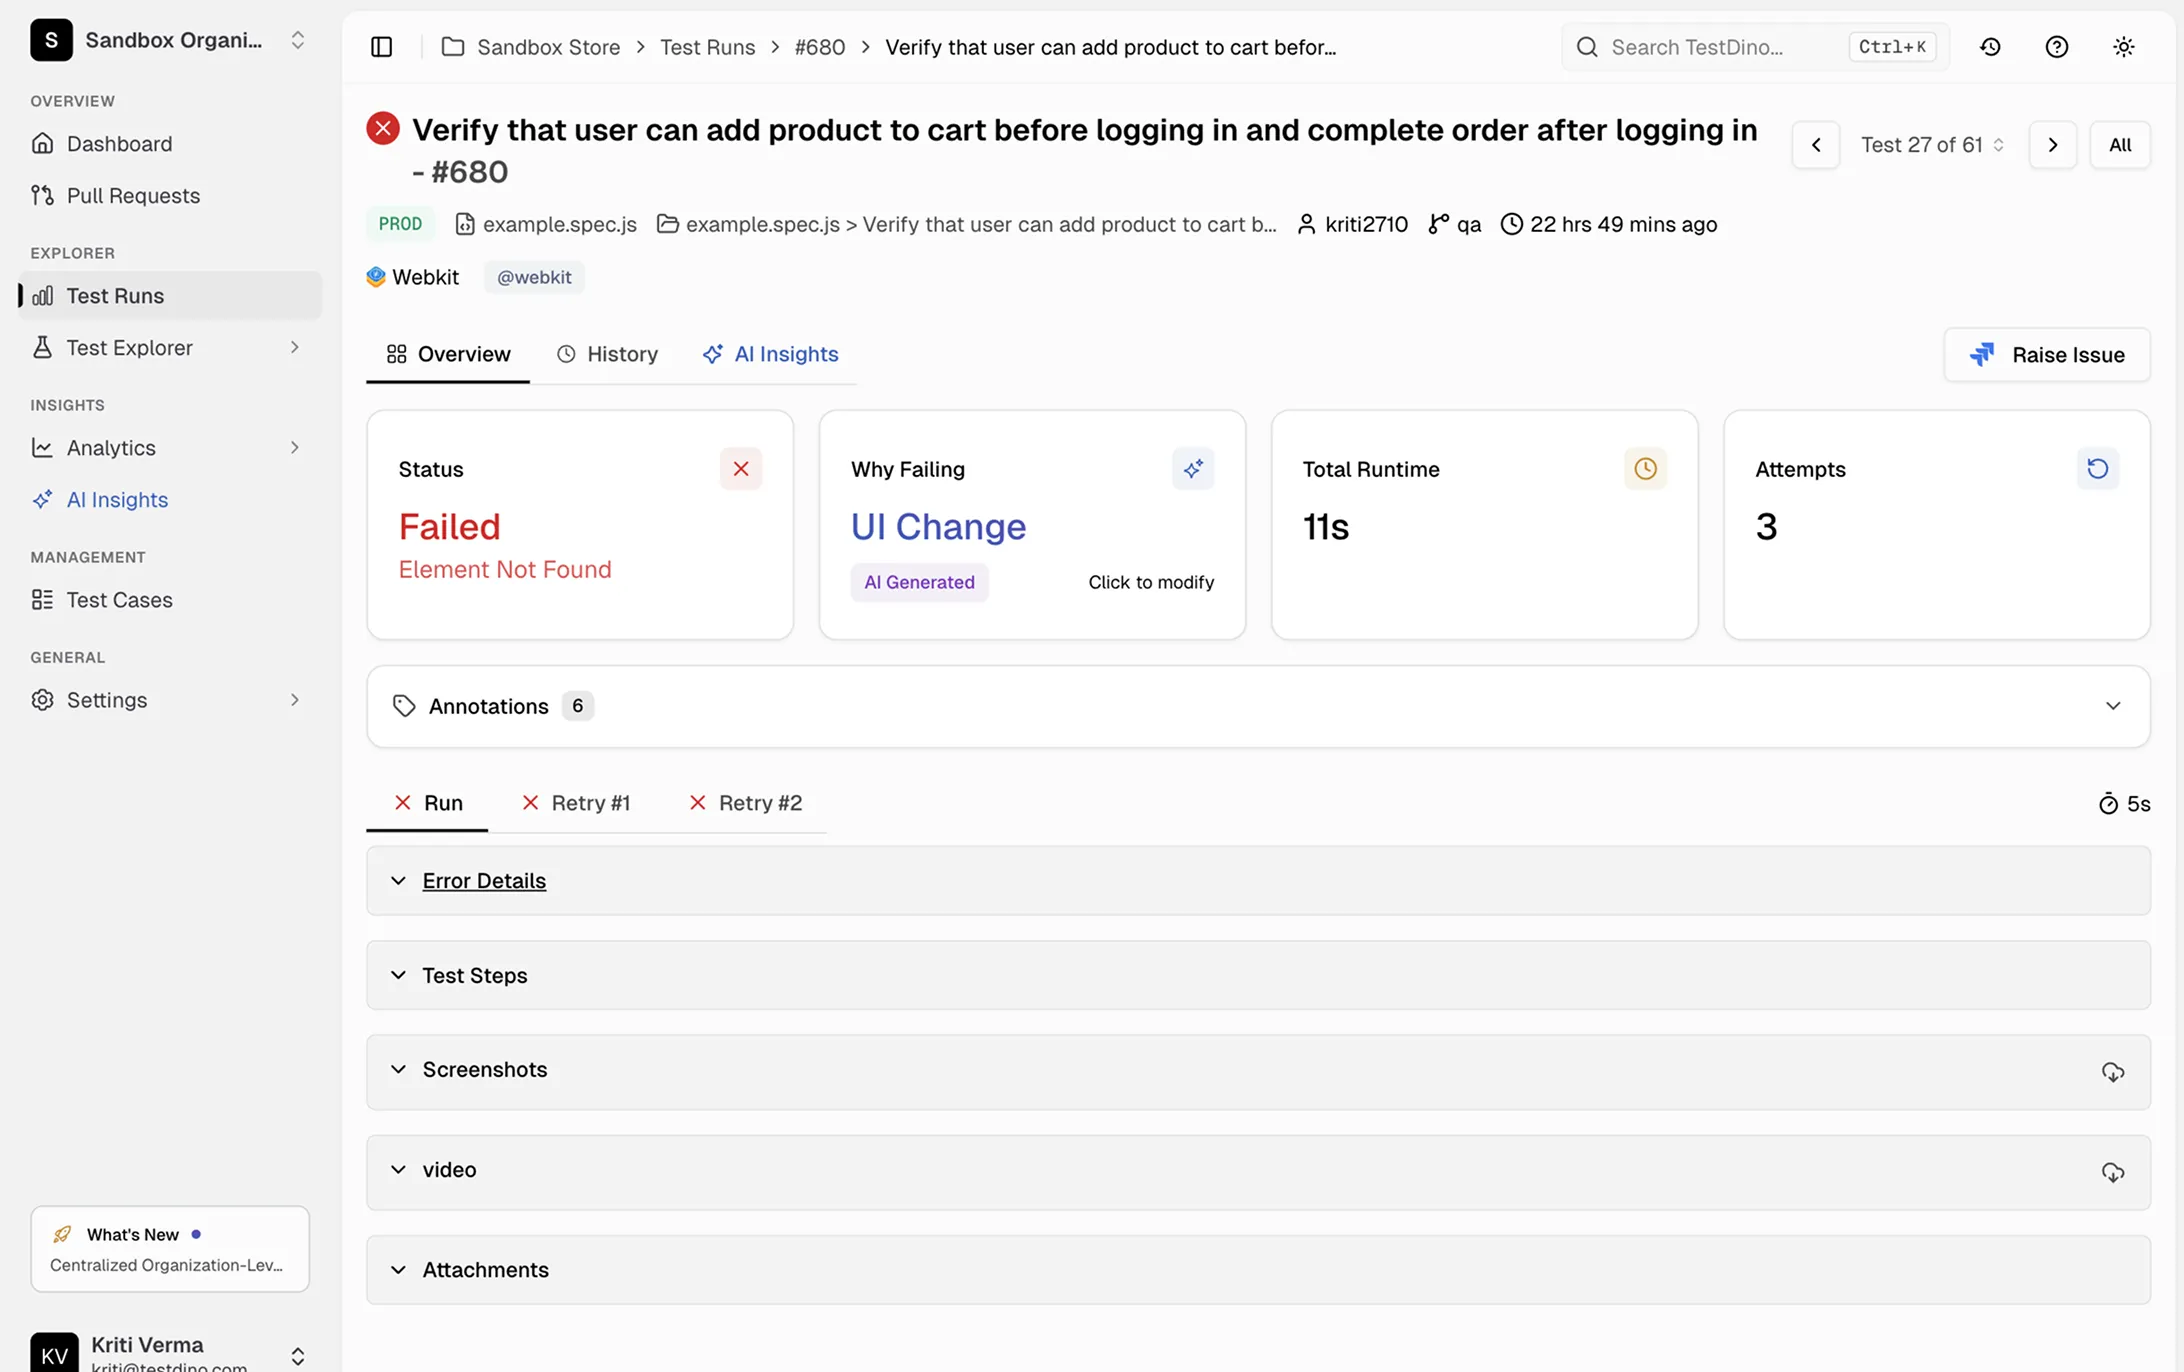The height and width of the screenshot is (1372, 2184).
Task: Click the Total Runtime clock icon
Action: click(x=1645, y=469)
